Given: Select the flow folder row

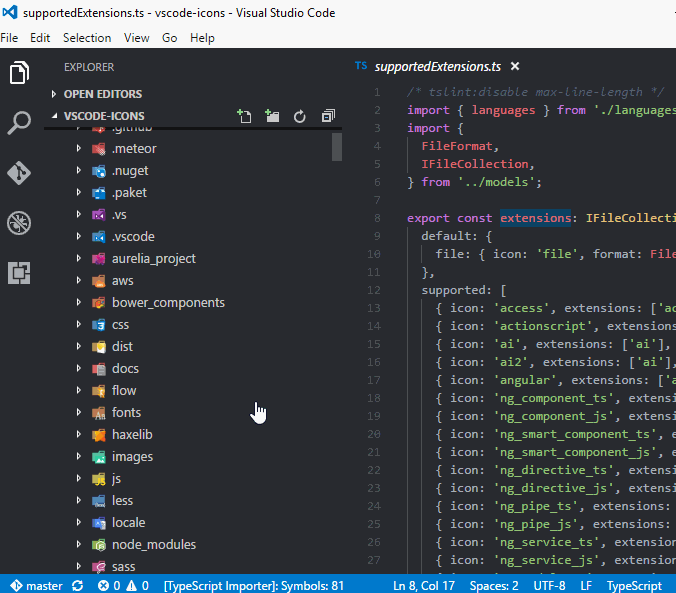Looking at the screenshot, I should click(193, 390).
